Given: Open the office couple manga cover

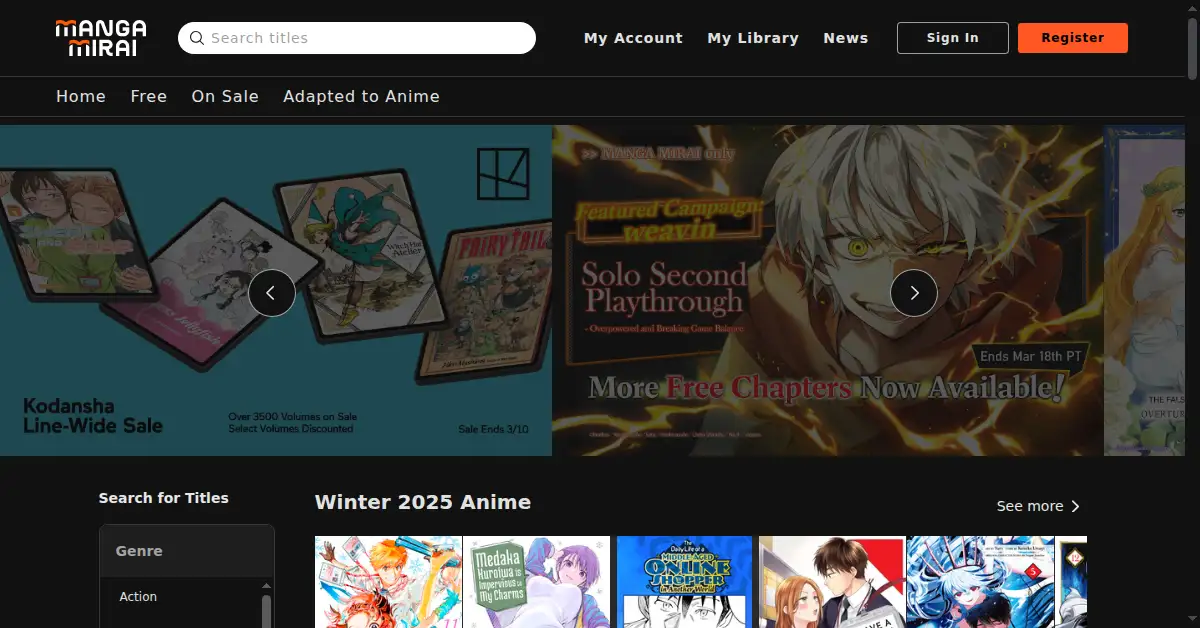Looking at the screenshot, I should click(x=832, y=582).
